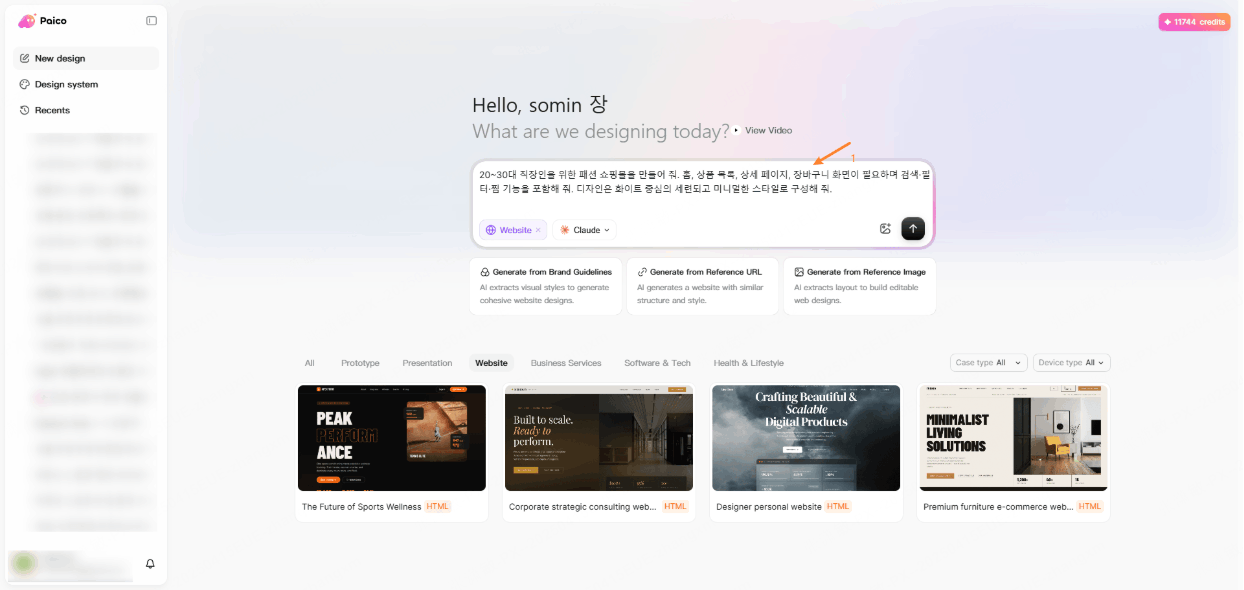Choose Generate from Brand Guidelines
The width and height of the screenshot is (1244, 590).
[x=546, y=286]
